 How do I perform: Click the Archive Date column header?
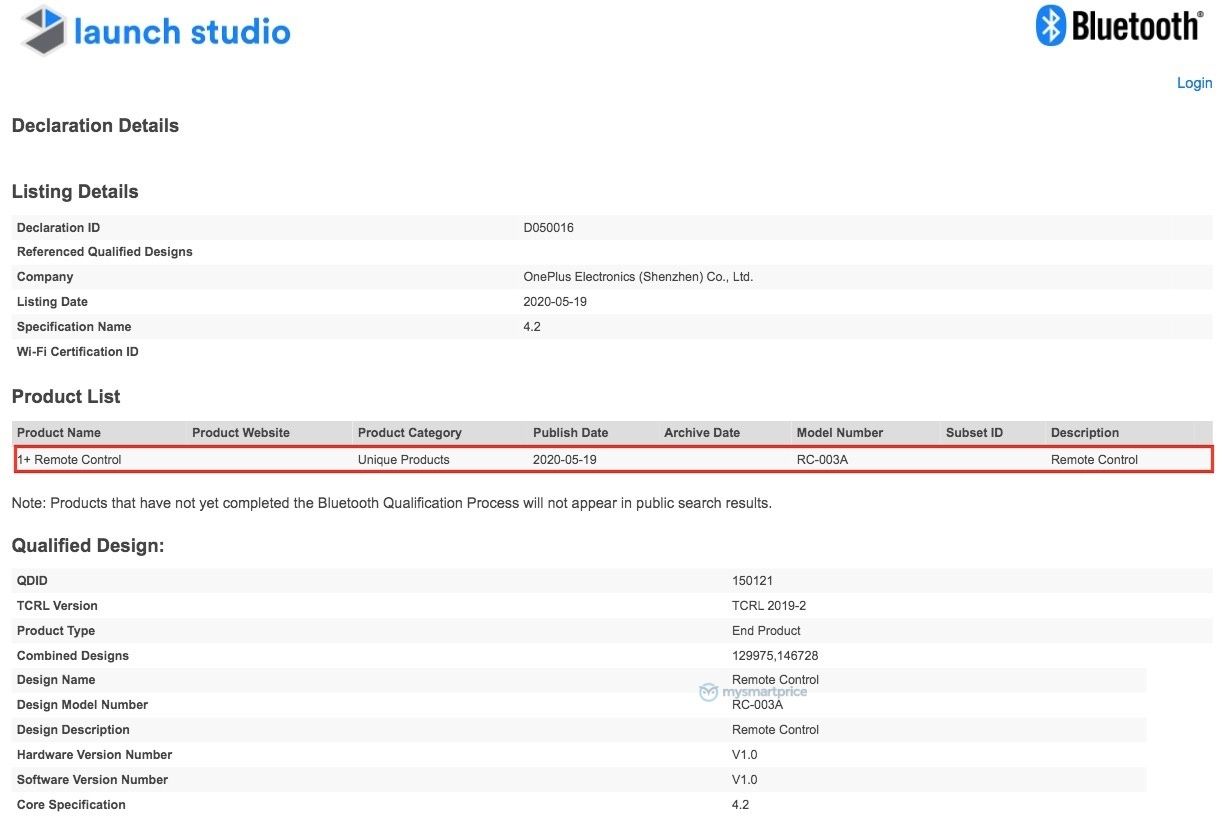(701, 433)
